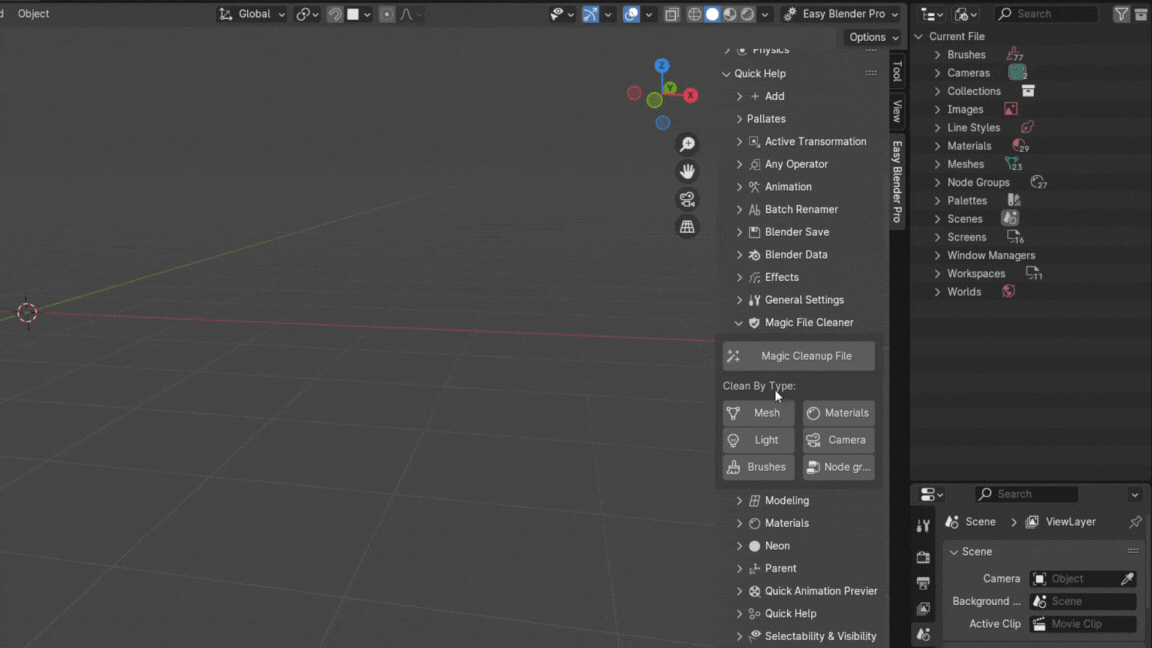
Task: Open the Easy Blender Pro sidebar tab
Action: tap(897, 180)
